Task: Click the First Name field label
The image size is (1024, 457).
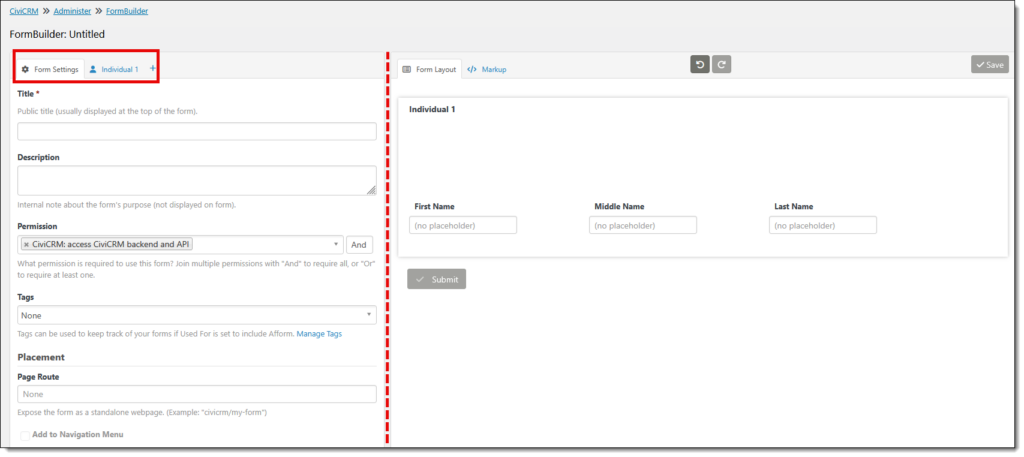Action: (x=434, y=206)
